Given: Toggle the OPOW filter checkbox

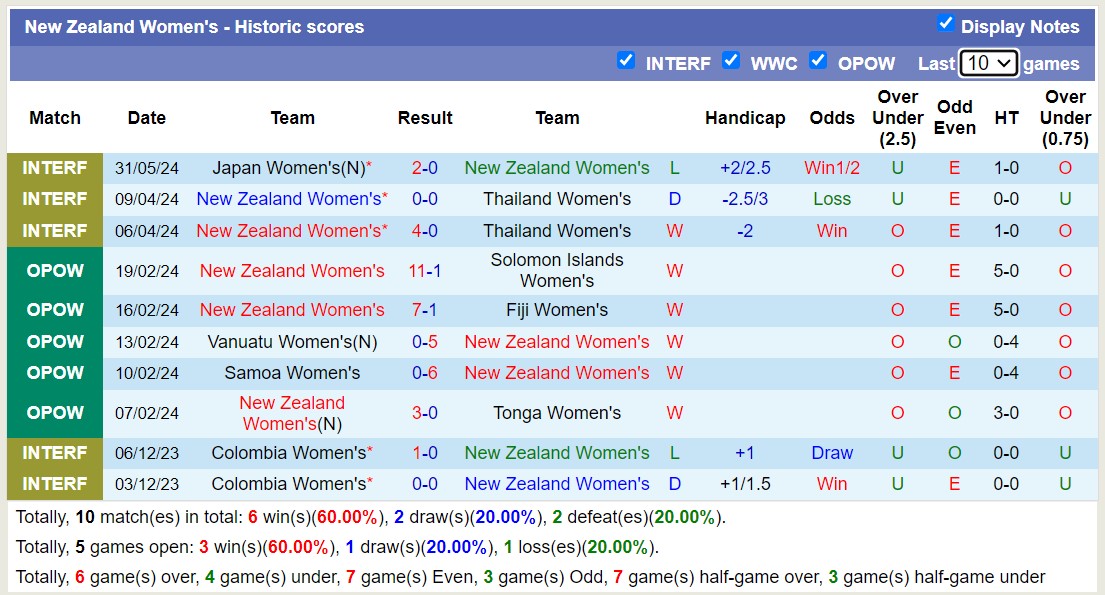Looking at the screenshot, I should (x=819, y=61).
